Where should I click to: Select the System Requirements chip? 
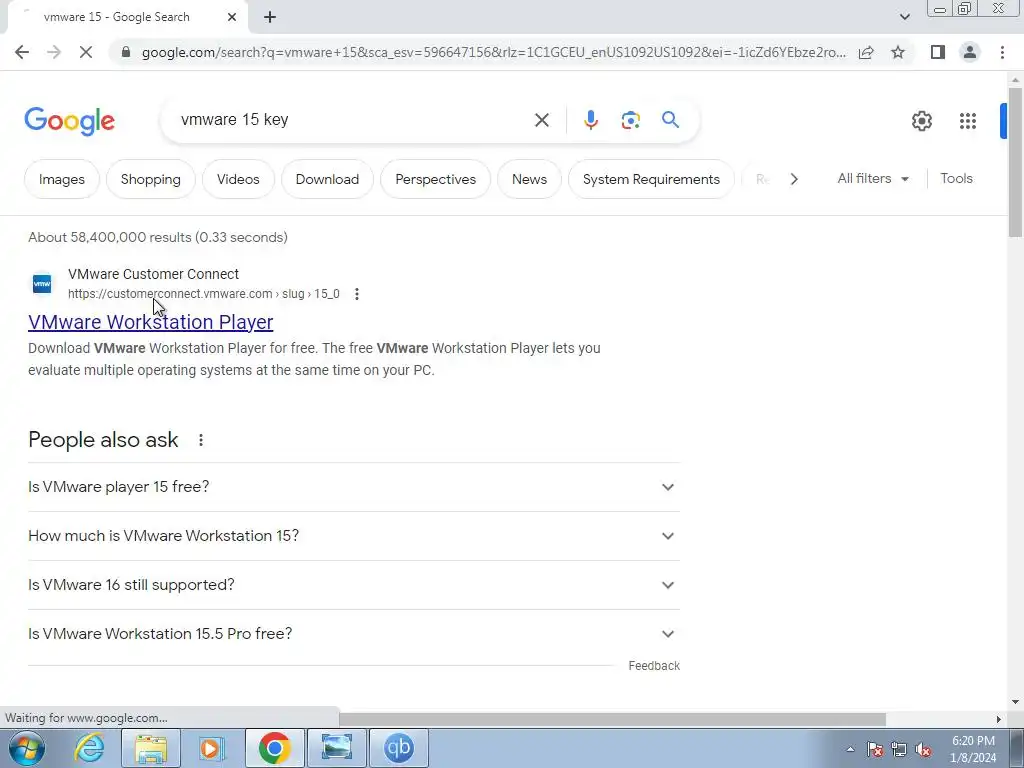tap(651, 179)
